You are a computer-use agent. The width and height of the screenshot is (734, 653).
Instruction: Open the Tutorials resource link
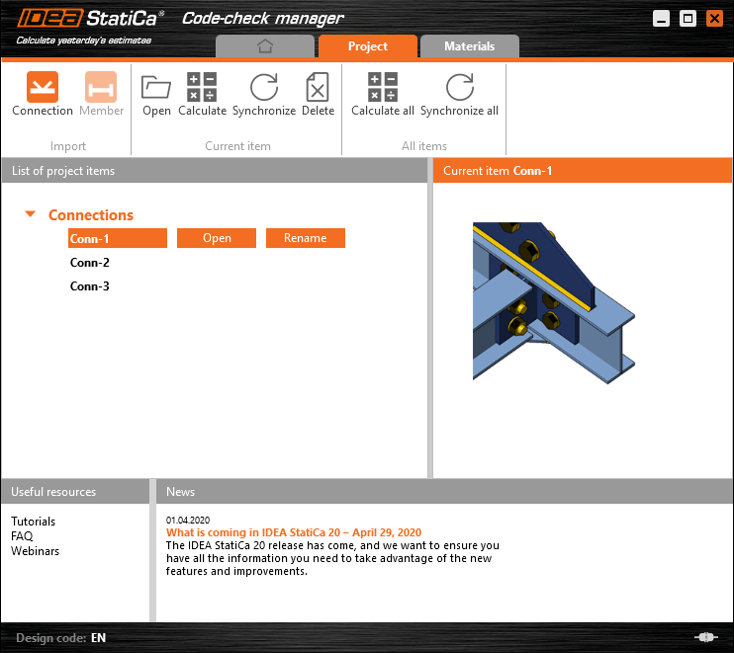33,521
